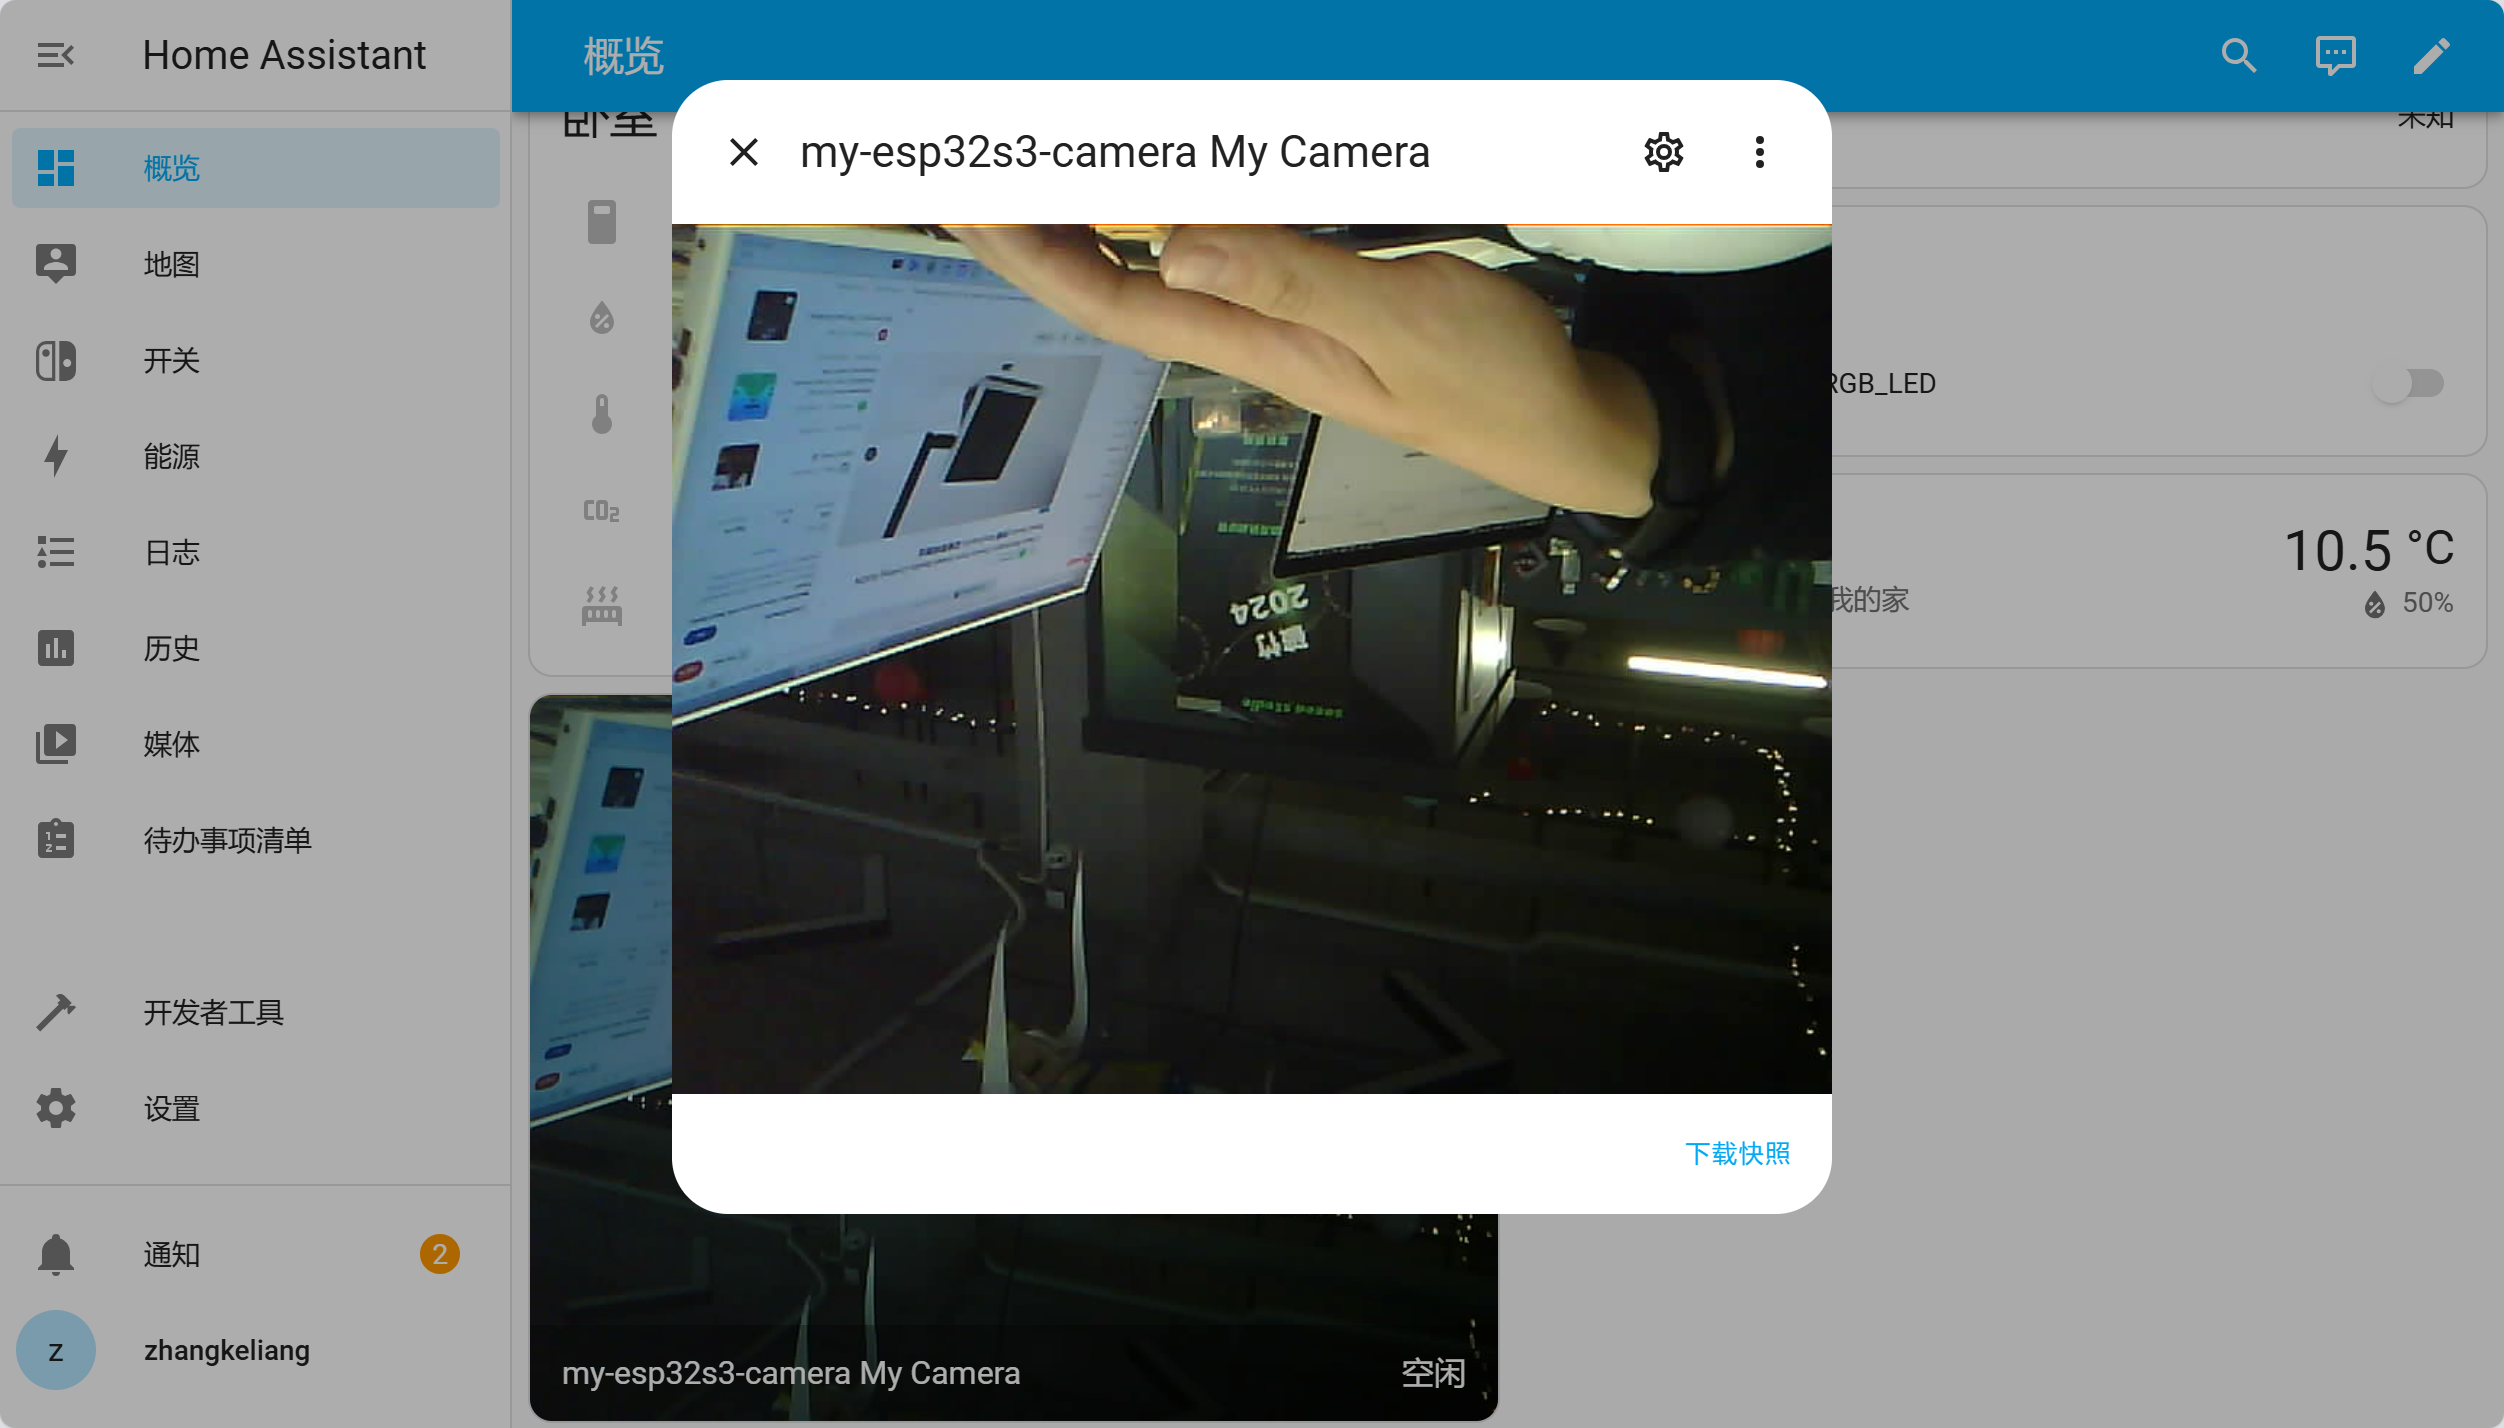Image resolution: width=2504 pixels, height=1428 pixels.
Task: Toggle the RGB_LED switch
Action: (x=2408, y=383)
